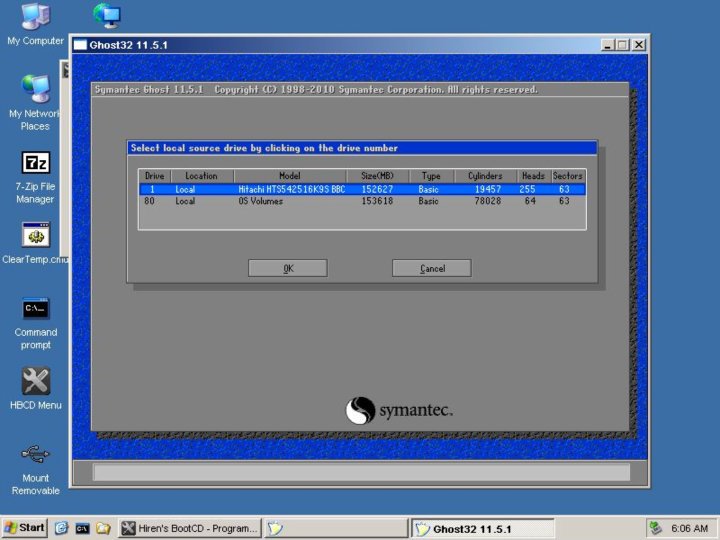Click the Drive column header
Image resolution: width=720 pixels, height=540 pixels.
coord(155,176)
